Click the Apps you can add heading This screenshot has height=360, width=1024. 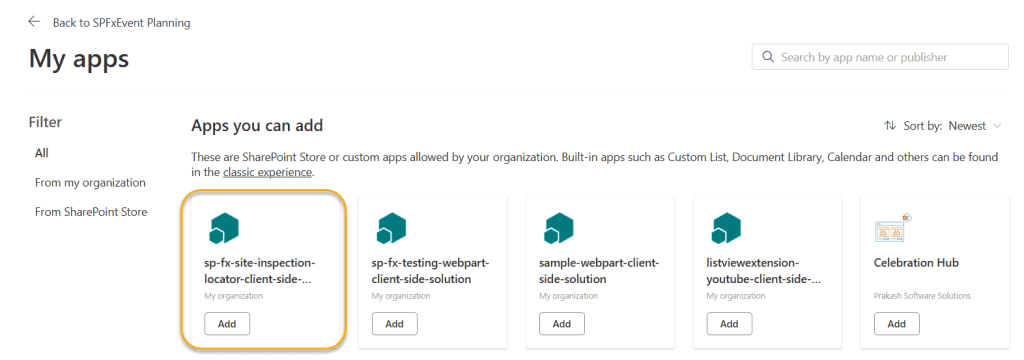[257, 125]
